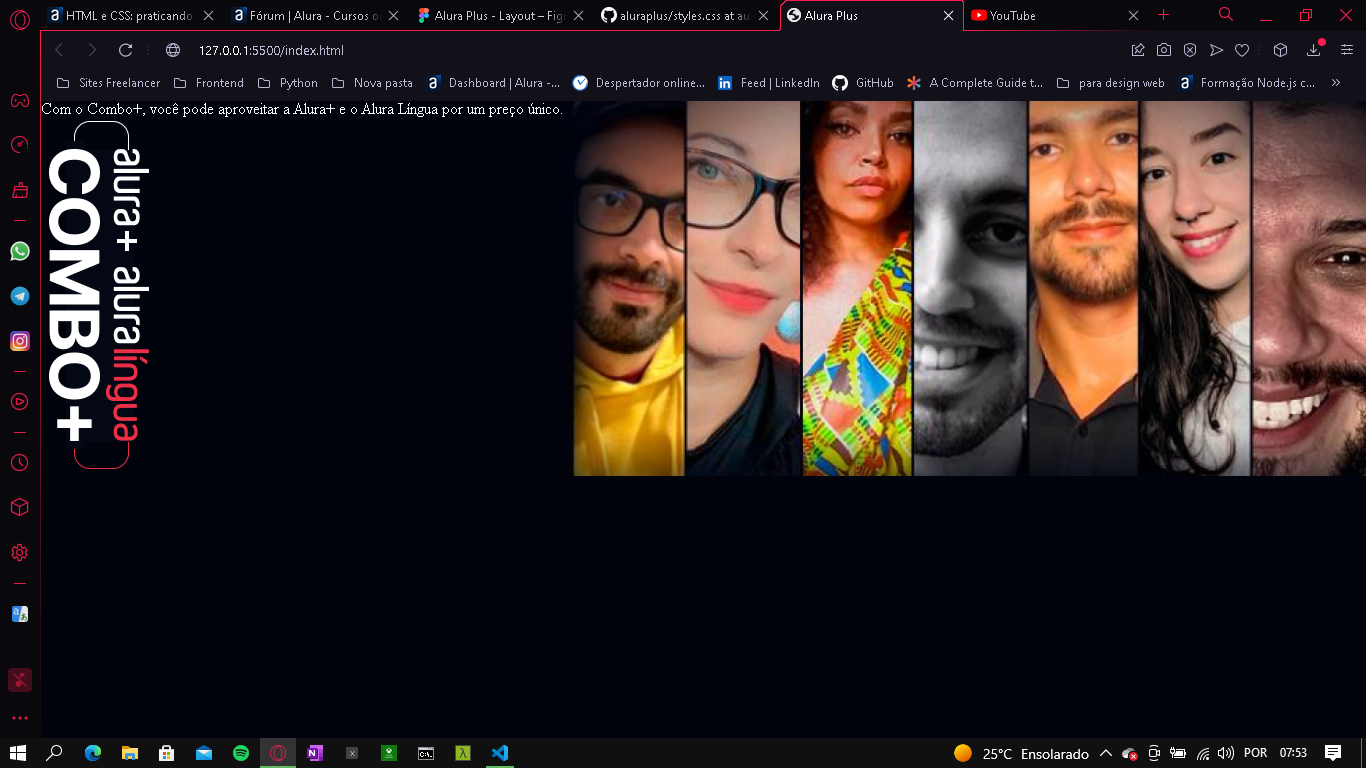
Task: Open Formação Node.js bookmark
Action: click(x=1247, y=83)
